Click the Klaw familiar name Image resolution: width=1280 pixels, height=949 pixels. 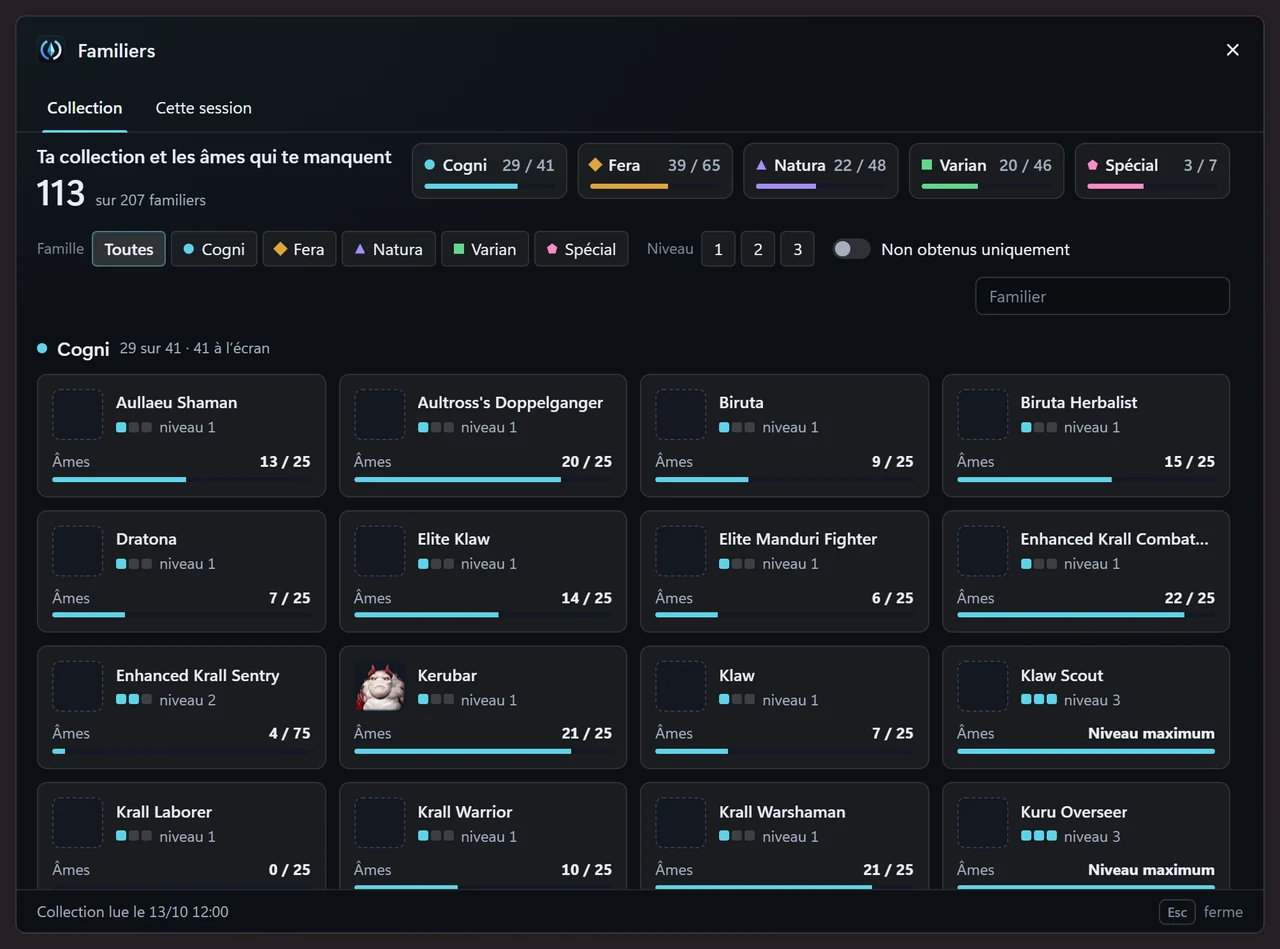pos(737,676)
